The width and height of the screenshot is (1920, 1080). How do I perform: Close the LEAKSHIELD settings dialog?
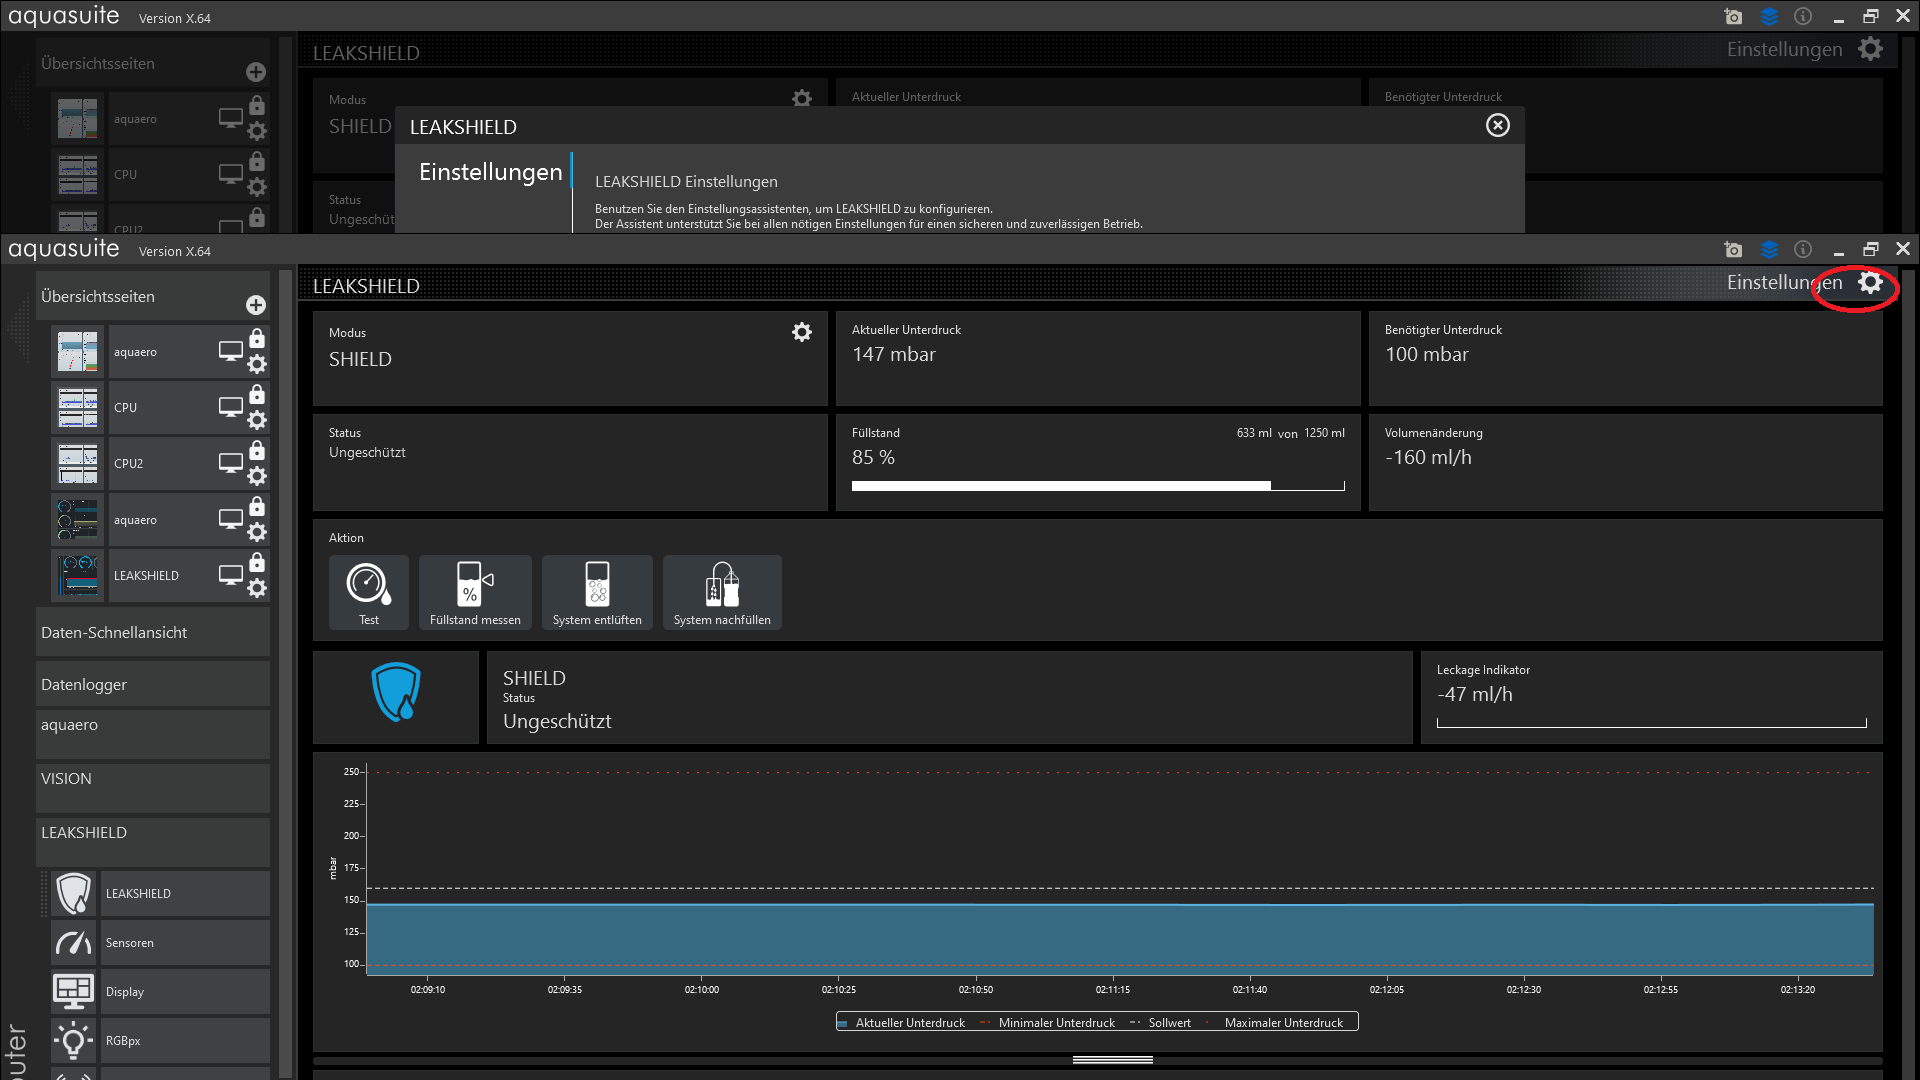(1497, 125)
